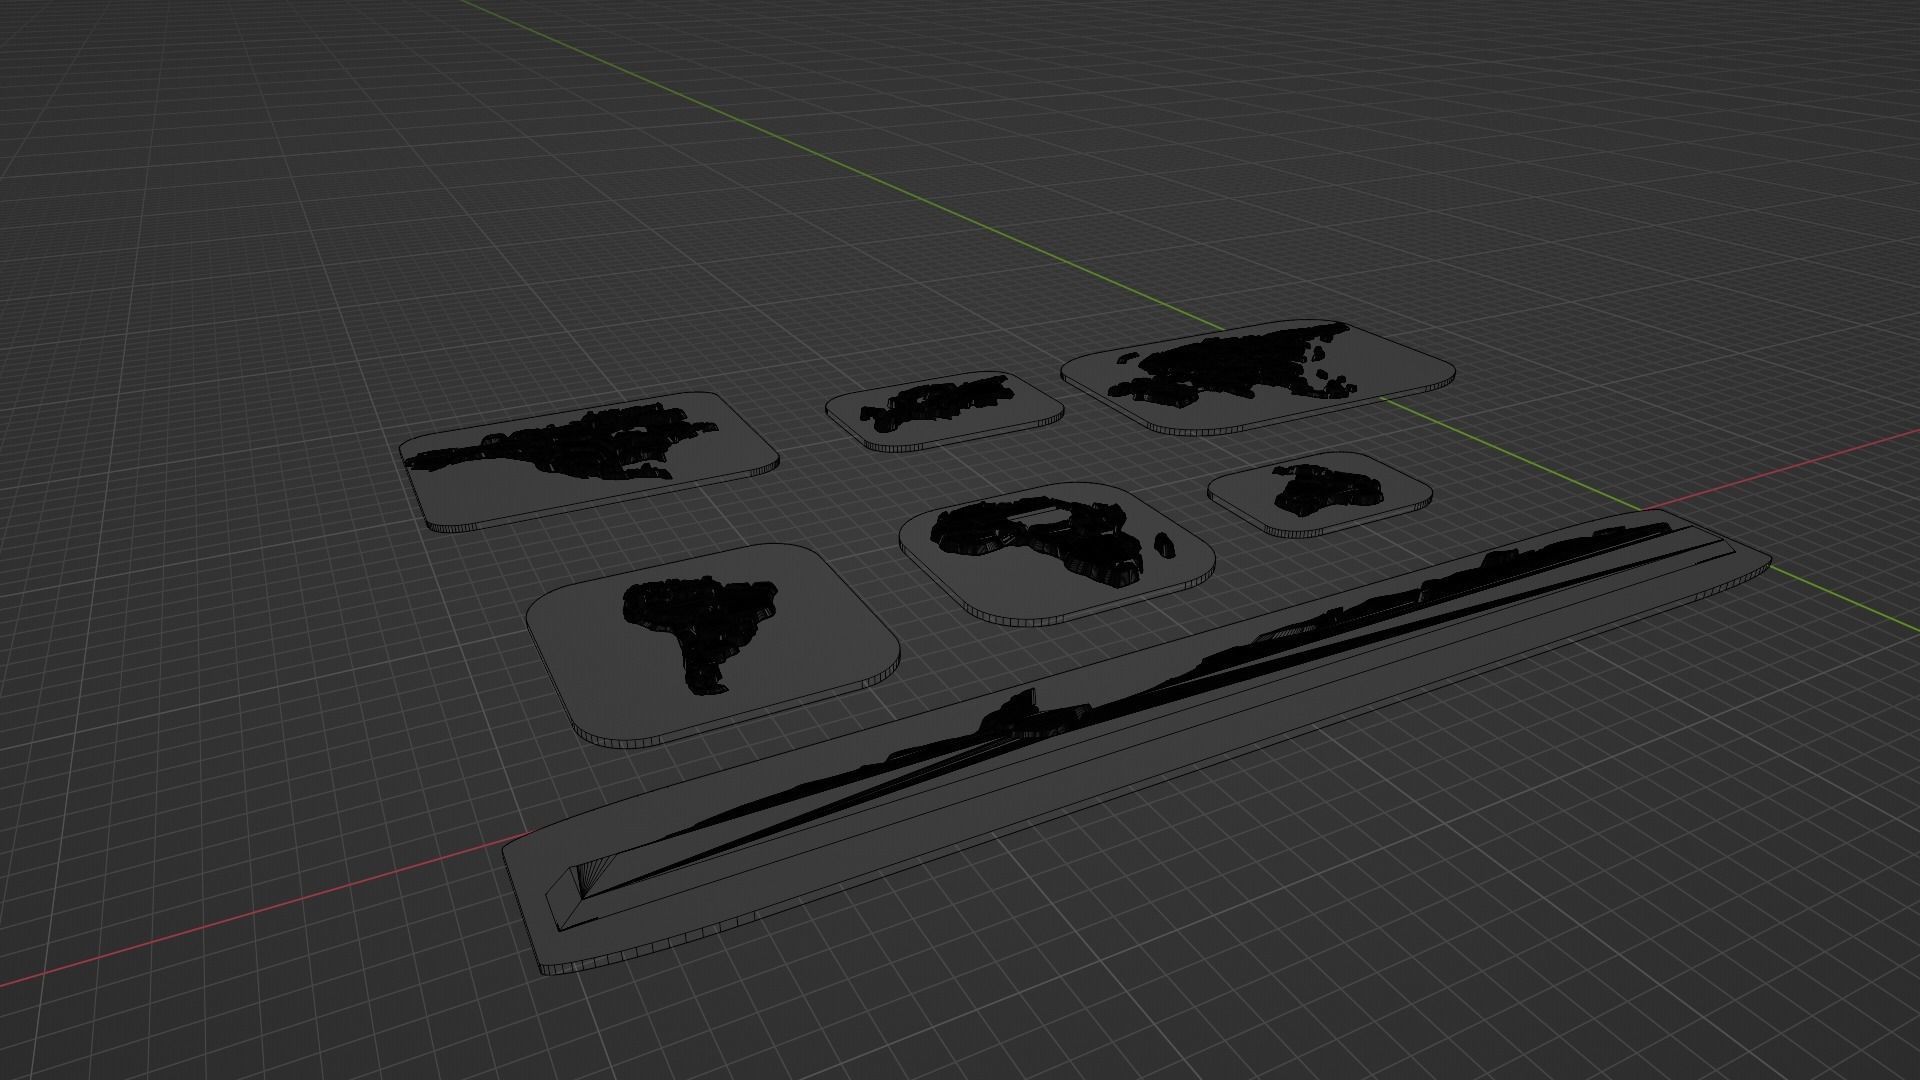Viewport: 1920px width, 1080px height.
Task: Select the South America continent plate
Action: pos(713,645)
